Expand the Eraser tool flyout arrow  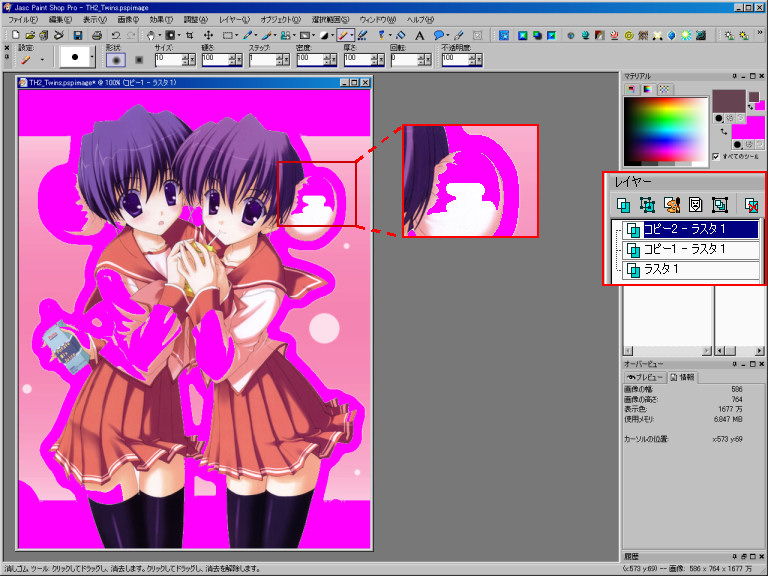(x=351, y=35)
